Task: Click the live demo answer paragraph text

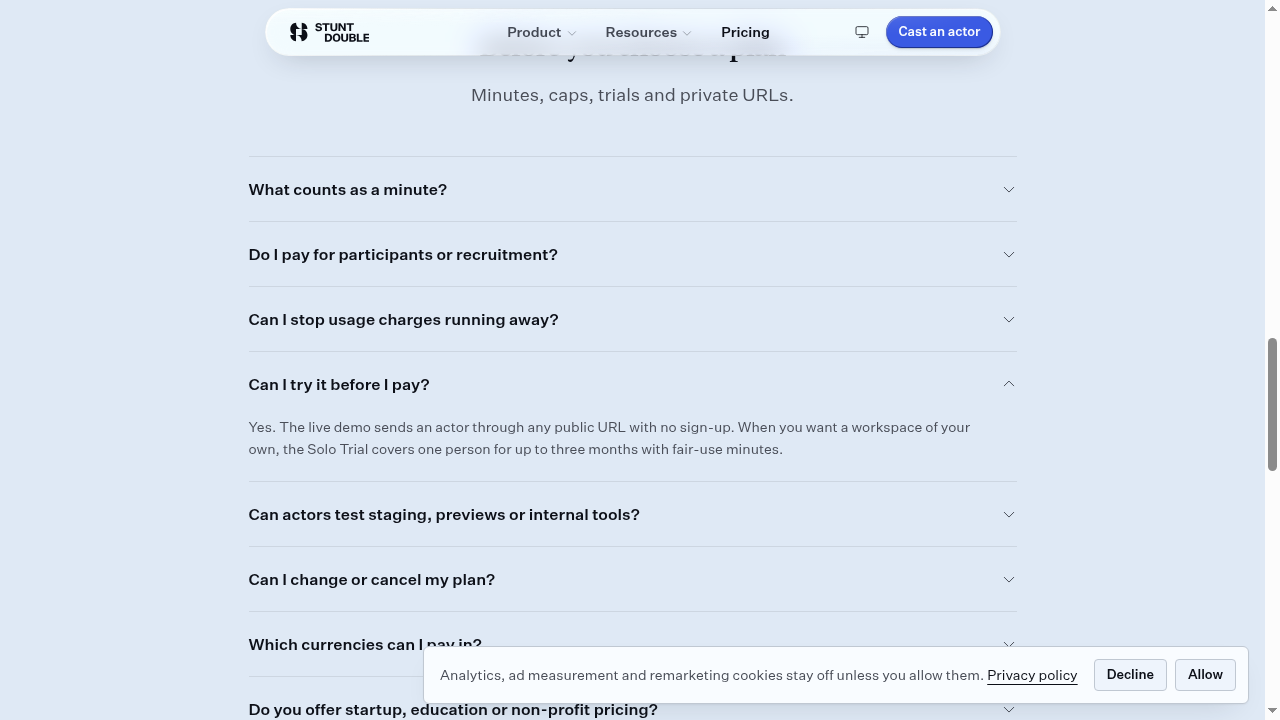Action: pyautogui.click(x=609, y=438)
